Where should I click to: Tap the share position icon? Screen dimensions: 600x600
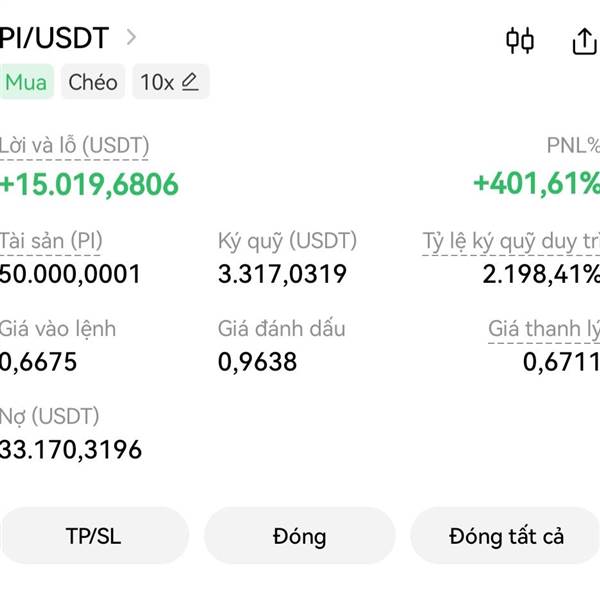point(585,41)
